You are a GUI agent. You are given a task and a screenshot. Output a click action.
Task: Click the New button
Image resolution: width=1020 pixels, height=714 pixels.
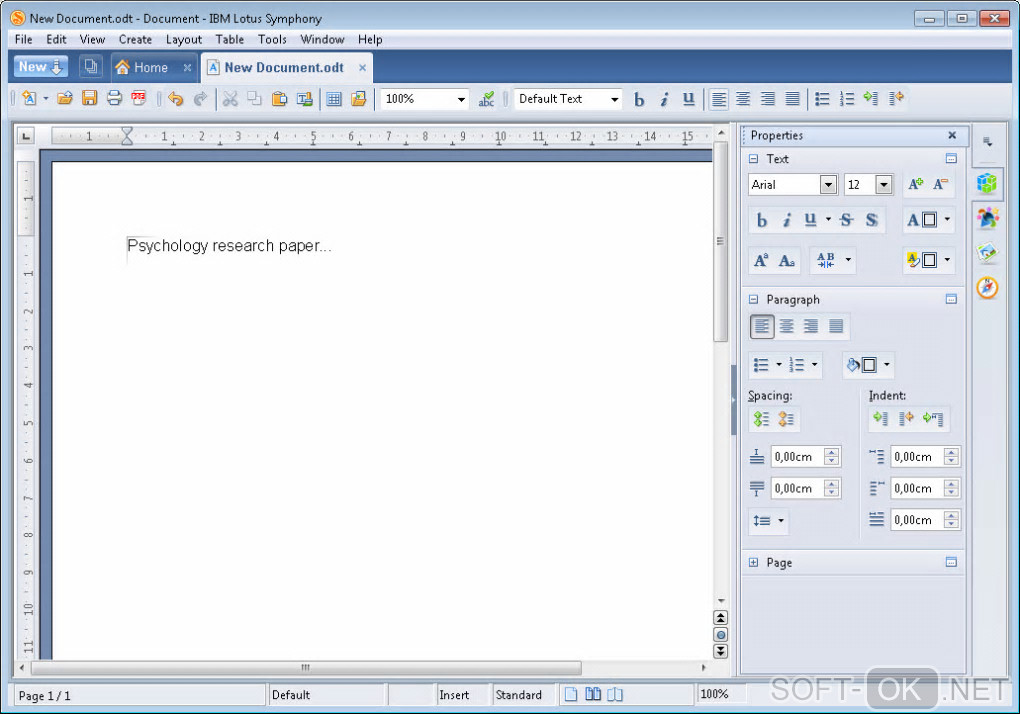coord(40,67)
